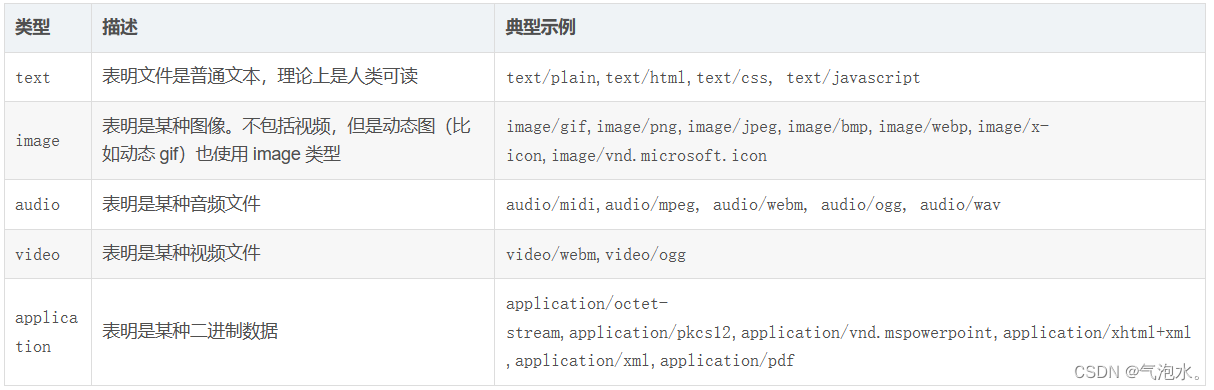Screen dimensions: 1214x390
Task: Click the audio/midi examples cell
Action: pyautogui.click(x=850, y=205)
